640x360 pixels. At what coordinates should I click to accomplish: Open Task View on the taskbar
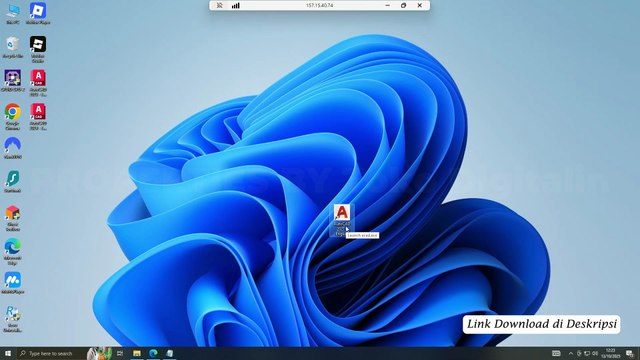[120, 353]
